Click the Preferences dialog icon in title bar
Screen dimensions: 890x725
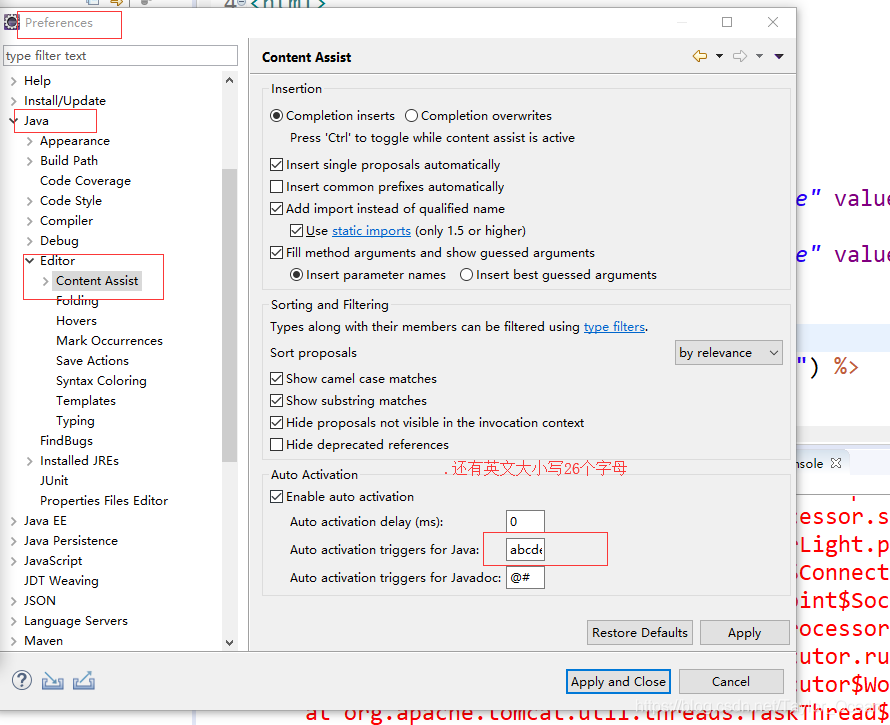(10, 24)
